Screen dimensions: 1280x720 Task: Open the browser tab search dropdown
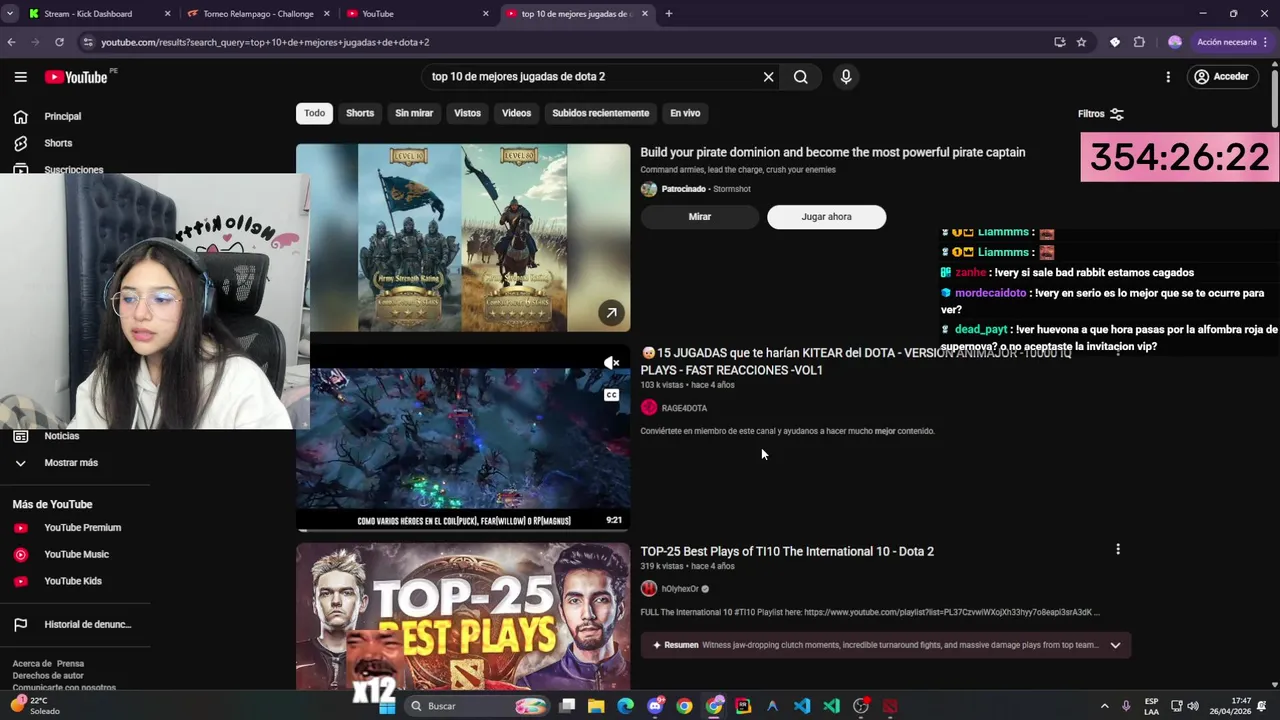coord(9,14)
